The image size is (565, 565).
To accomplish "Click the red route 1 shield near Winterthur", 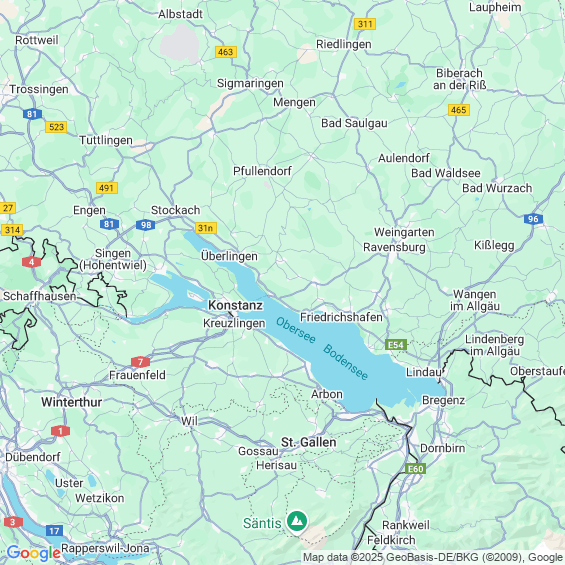I will point(60,431).
